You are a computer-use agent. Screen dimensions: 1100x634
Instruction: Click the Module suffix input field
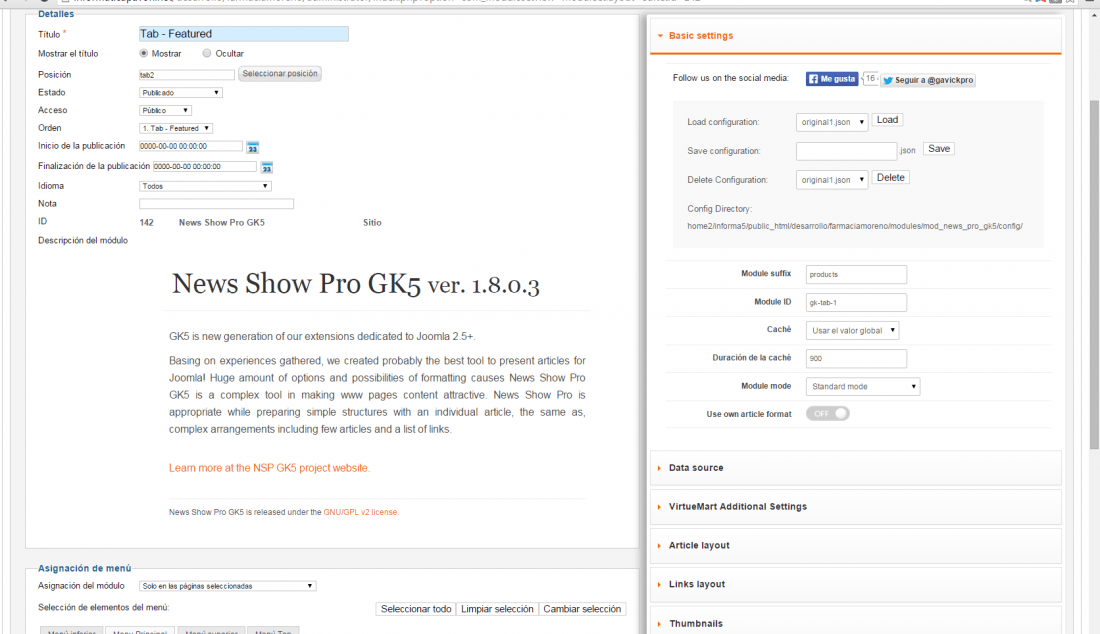[856, 274]
